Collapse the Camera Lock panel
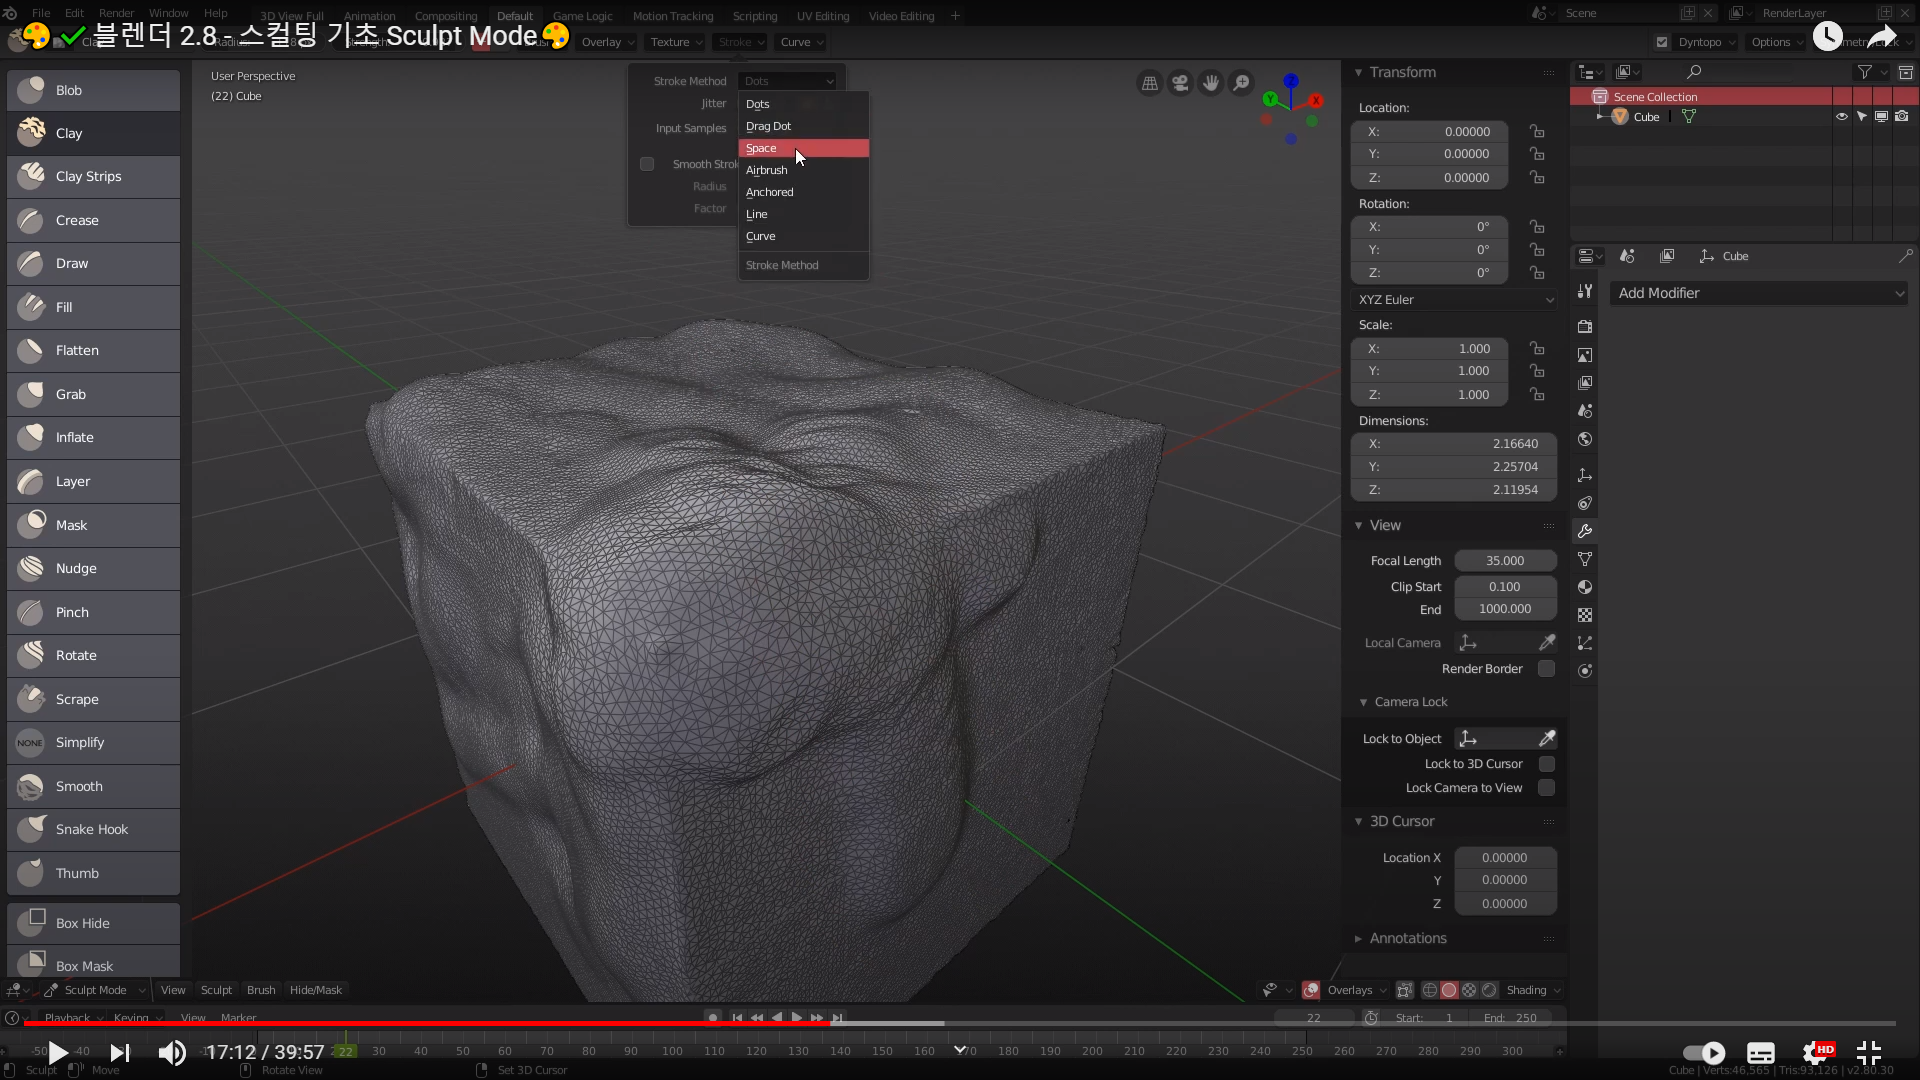Screen dimensions: 1920x1080 click(1363, 702)
